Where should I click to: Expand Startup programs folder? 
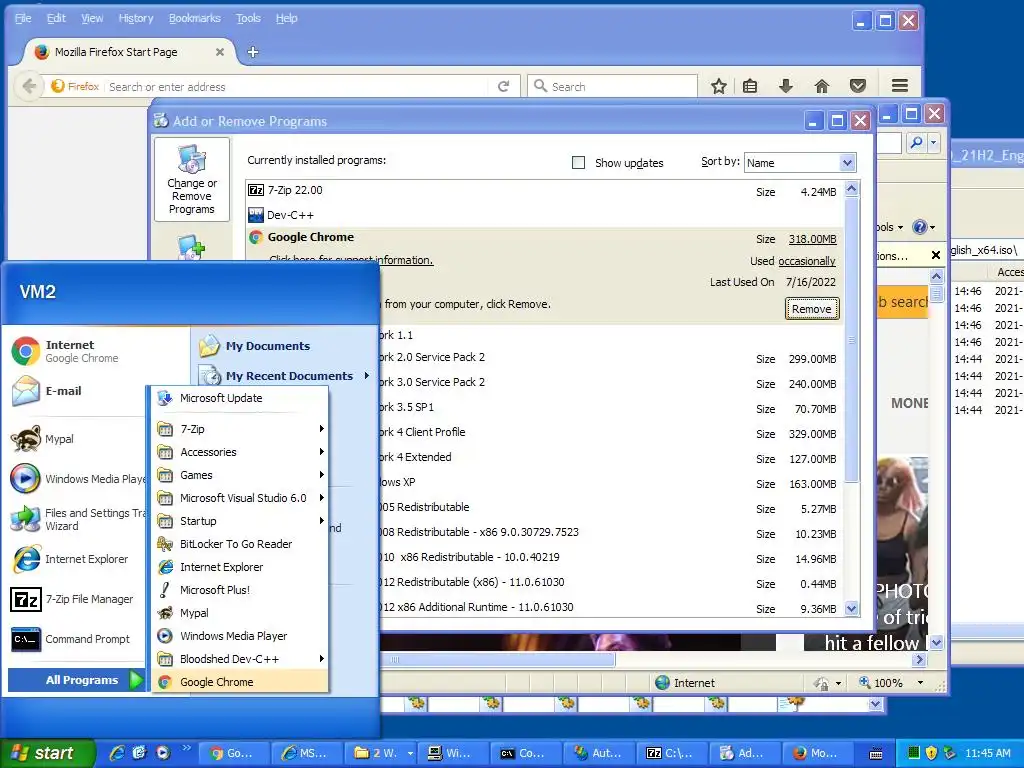click(x=240, y=520)
